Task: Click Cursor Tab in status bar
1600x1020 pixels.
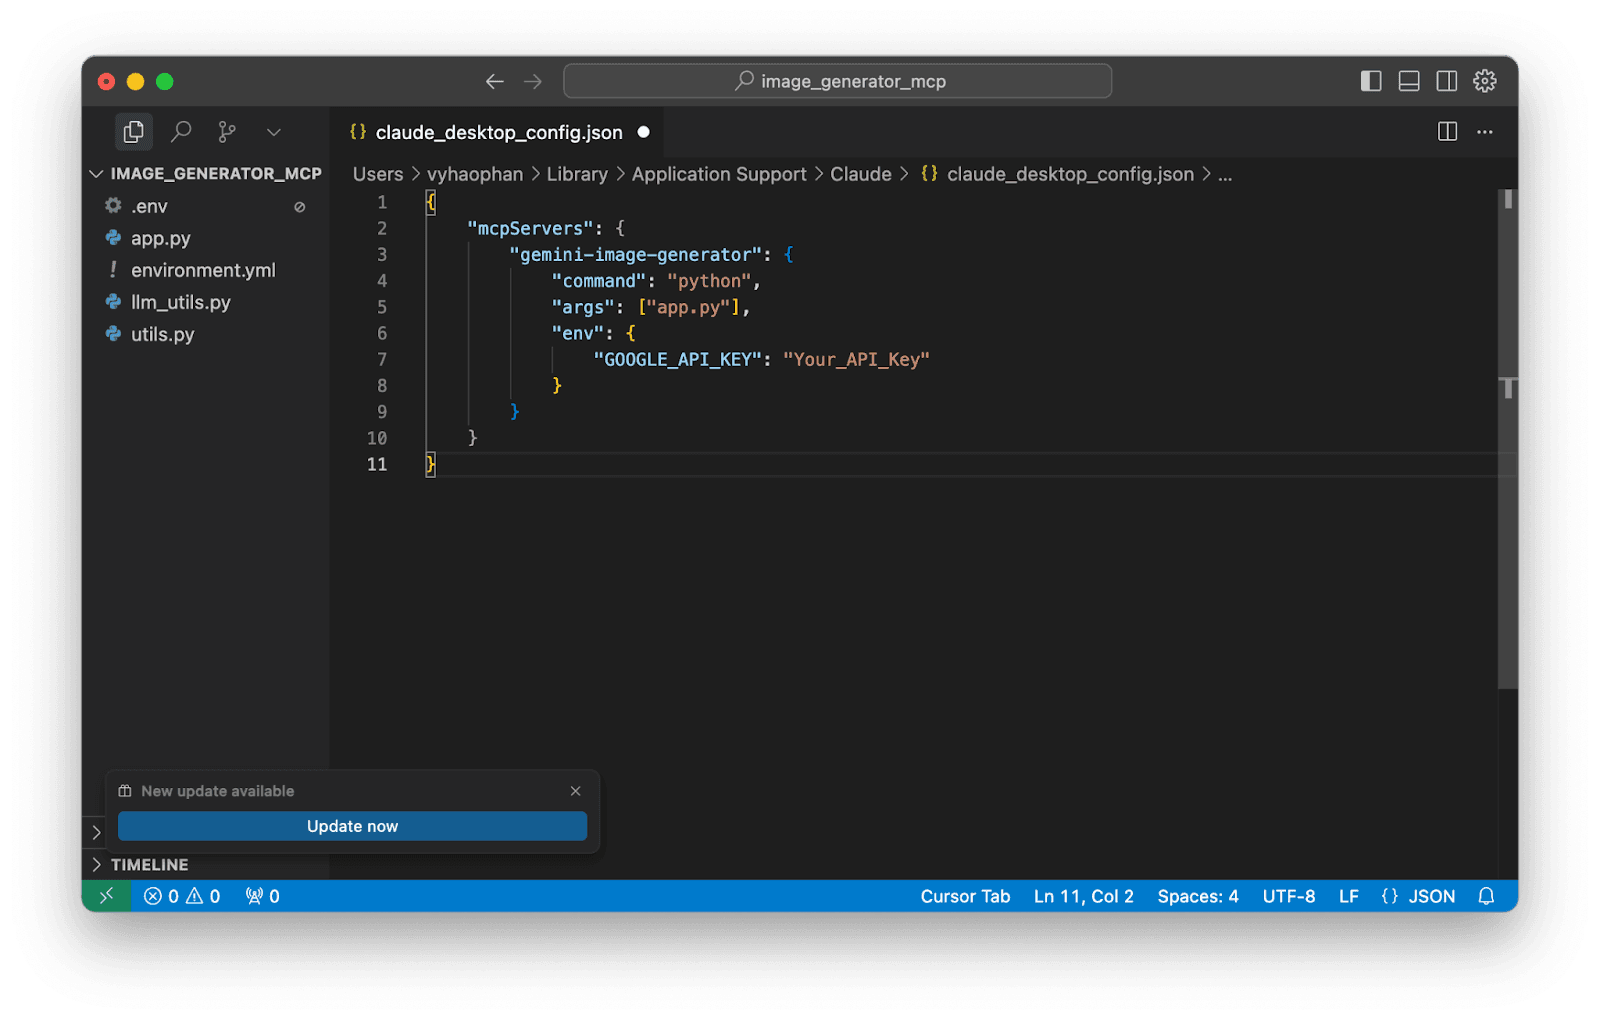Action: [965, 896]
